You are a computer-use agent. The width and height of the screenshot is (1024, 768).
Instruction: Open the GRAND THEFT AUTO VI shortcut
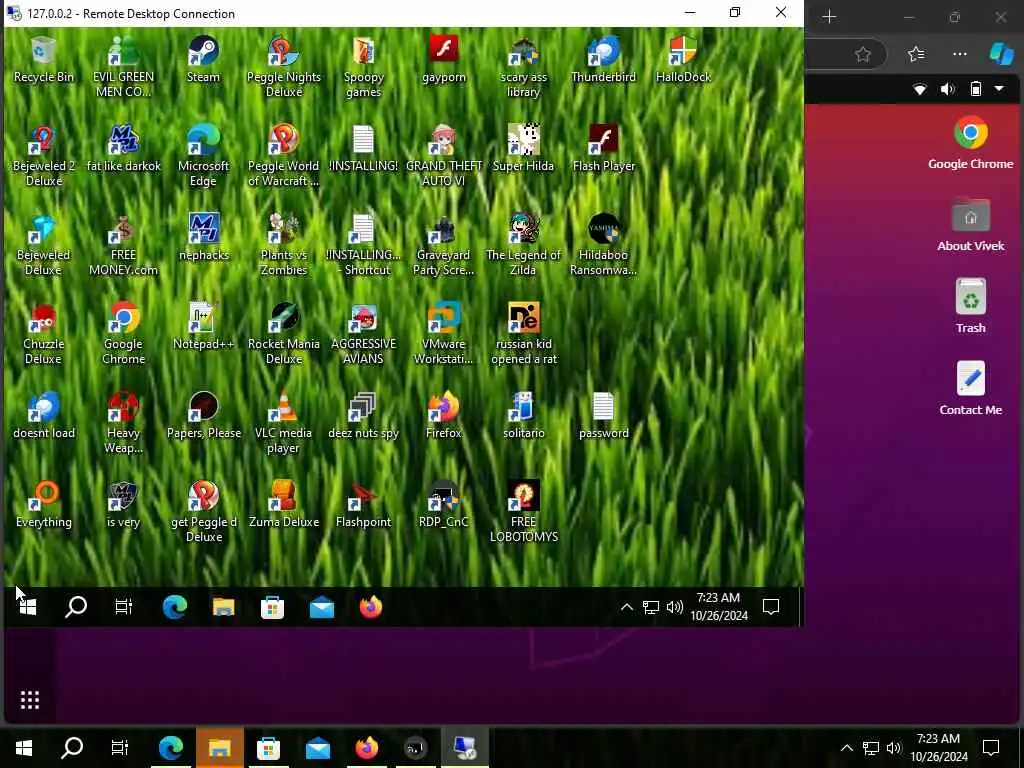tap(443, 156)
